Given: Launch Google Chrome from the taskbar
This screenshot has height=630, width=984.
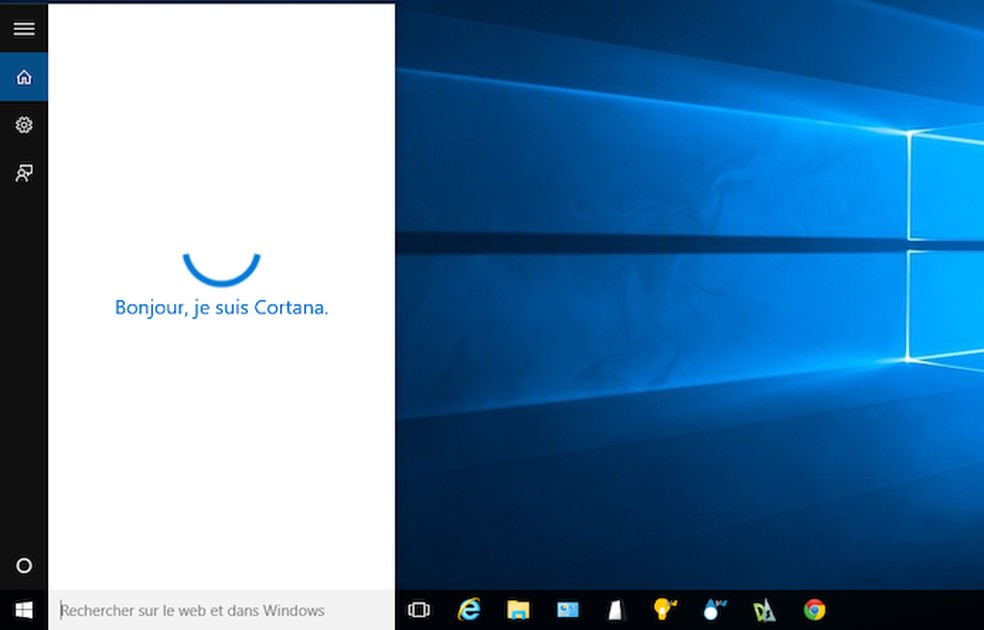Looking at the screenshot, I should pos(814,609).
